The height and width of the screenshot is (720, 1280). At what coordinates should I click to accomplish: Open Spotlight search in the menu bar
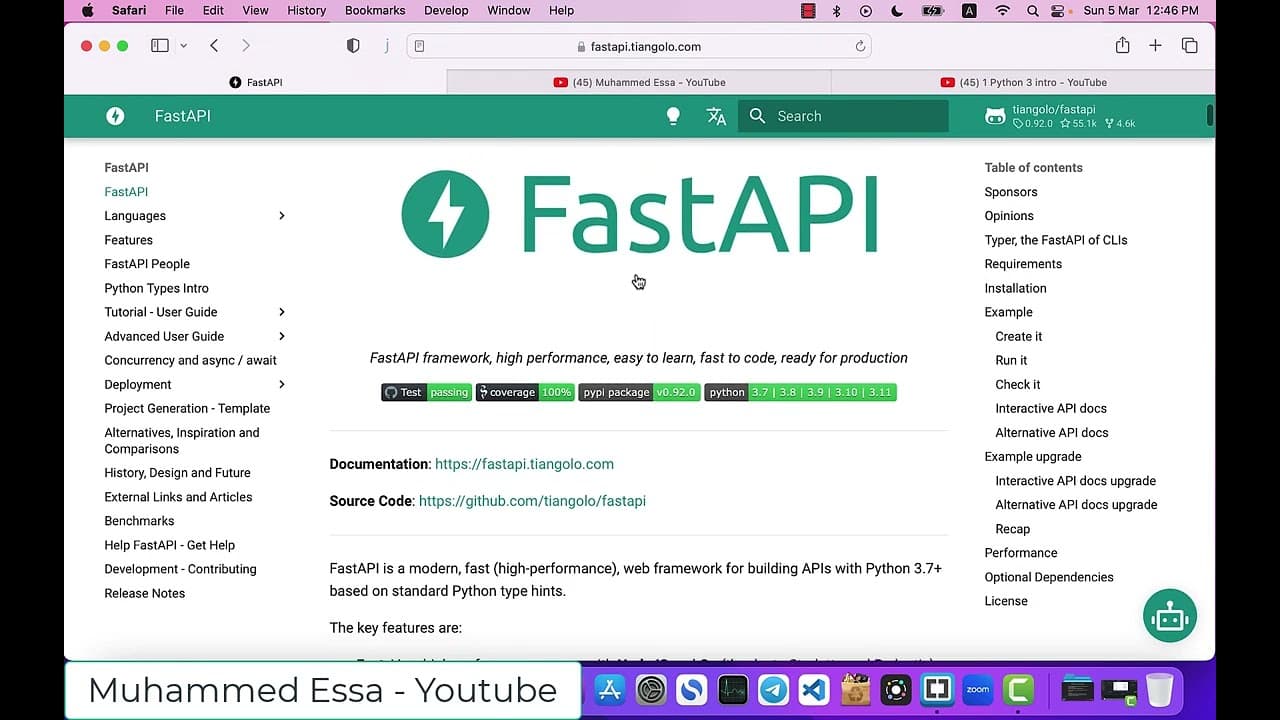tap(1032, 10)
